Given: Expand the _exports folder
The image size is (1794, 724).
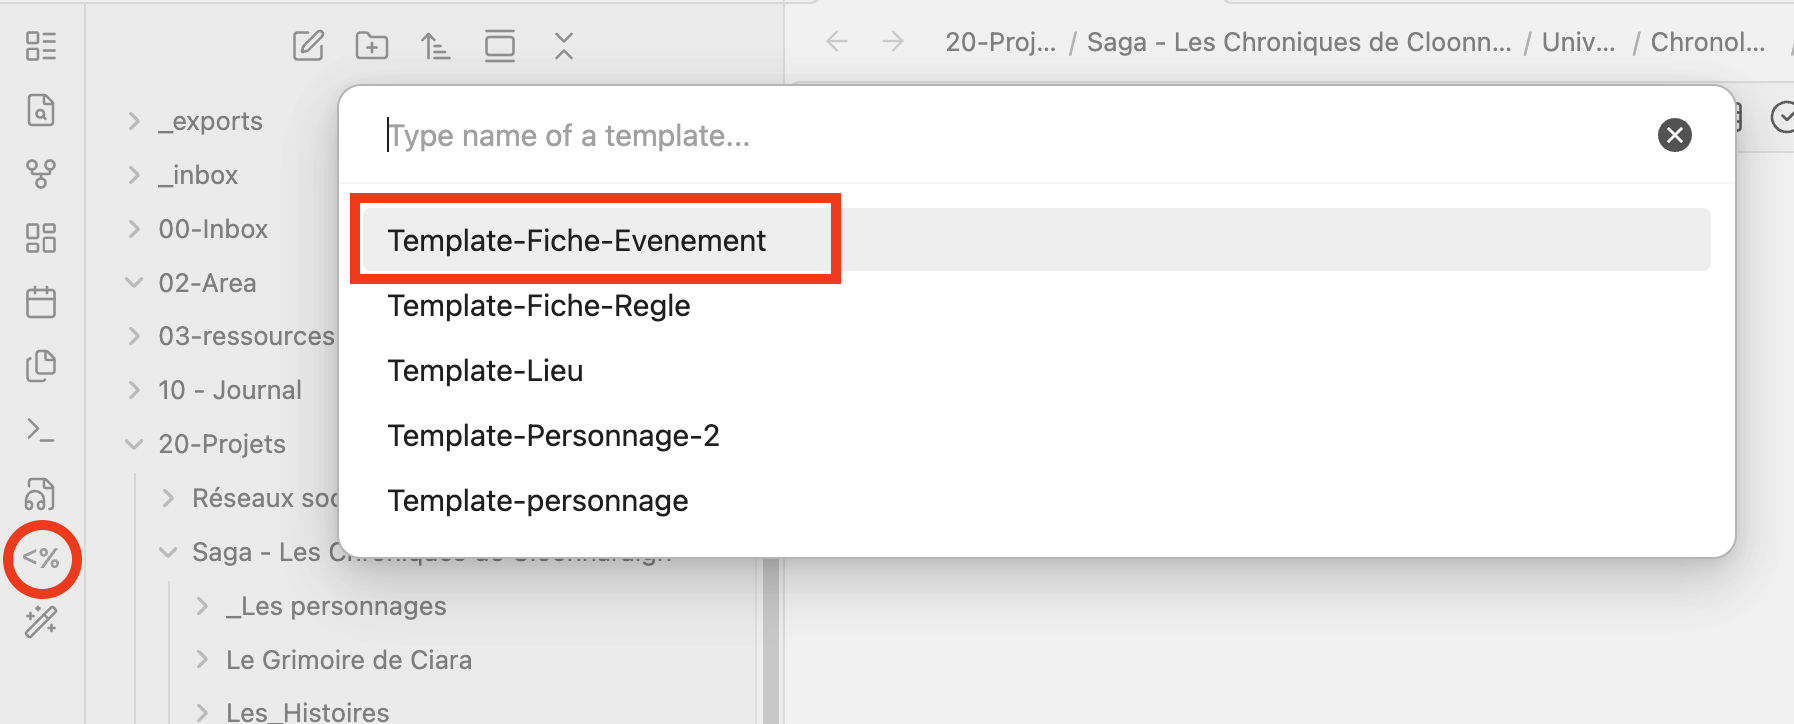Looking at the screenshot, I should coord(210,121).
